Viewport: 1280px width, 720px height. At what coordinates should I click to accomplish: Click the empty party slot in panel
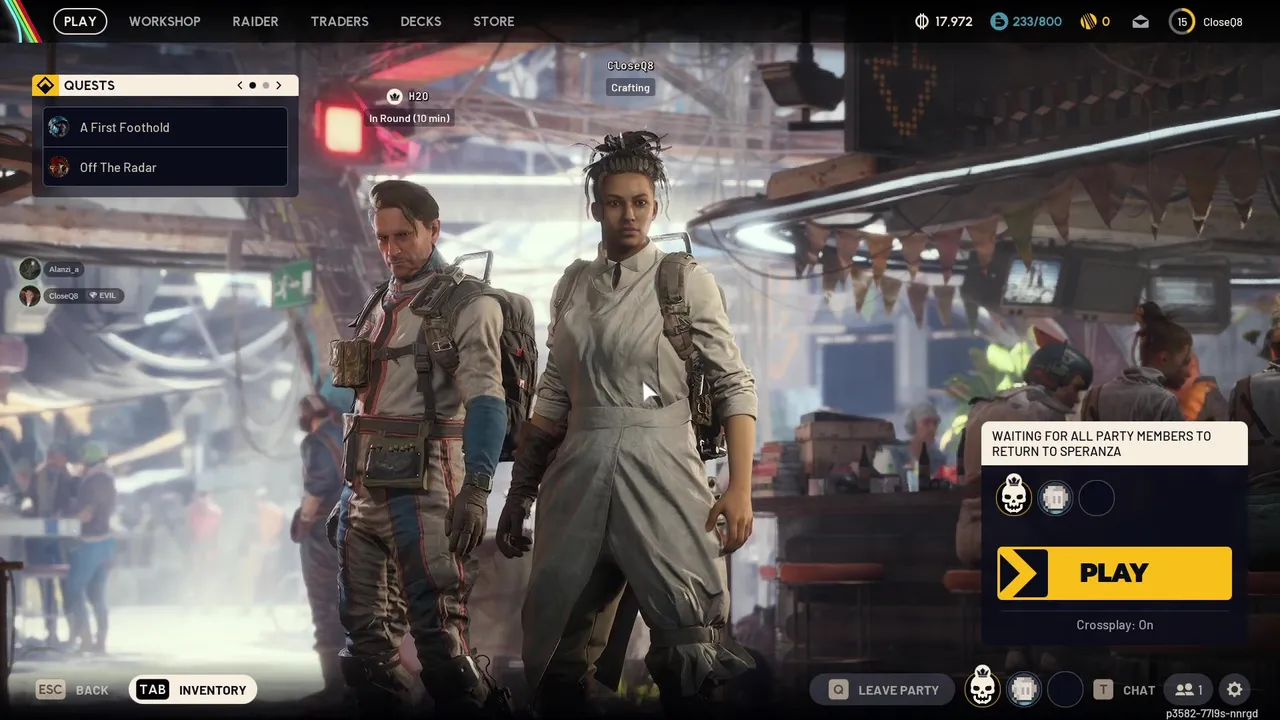tap(1097, 498)
